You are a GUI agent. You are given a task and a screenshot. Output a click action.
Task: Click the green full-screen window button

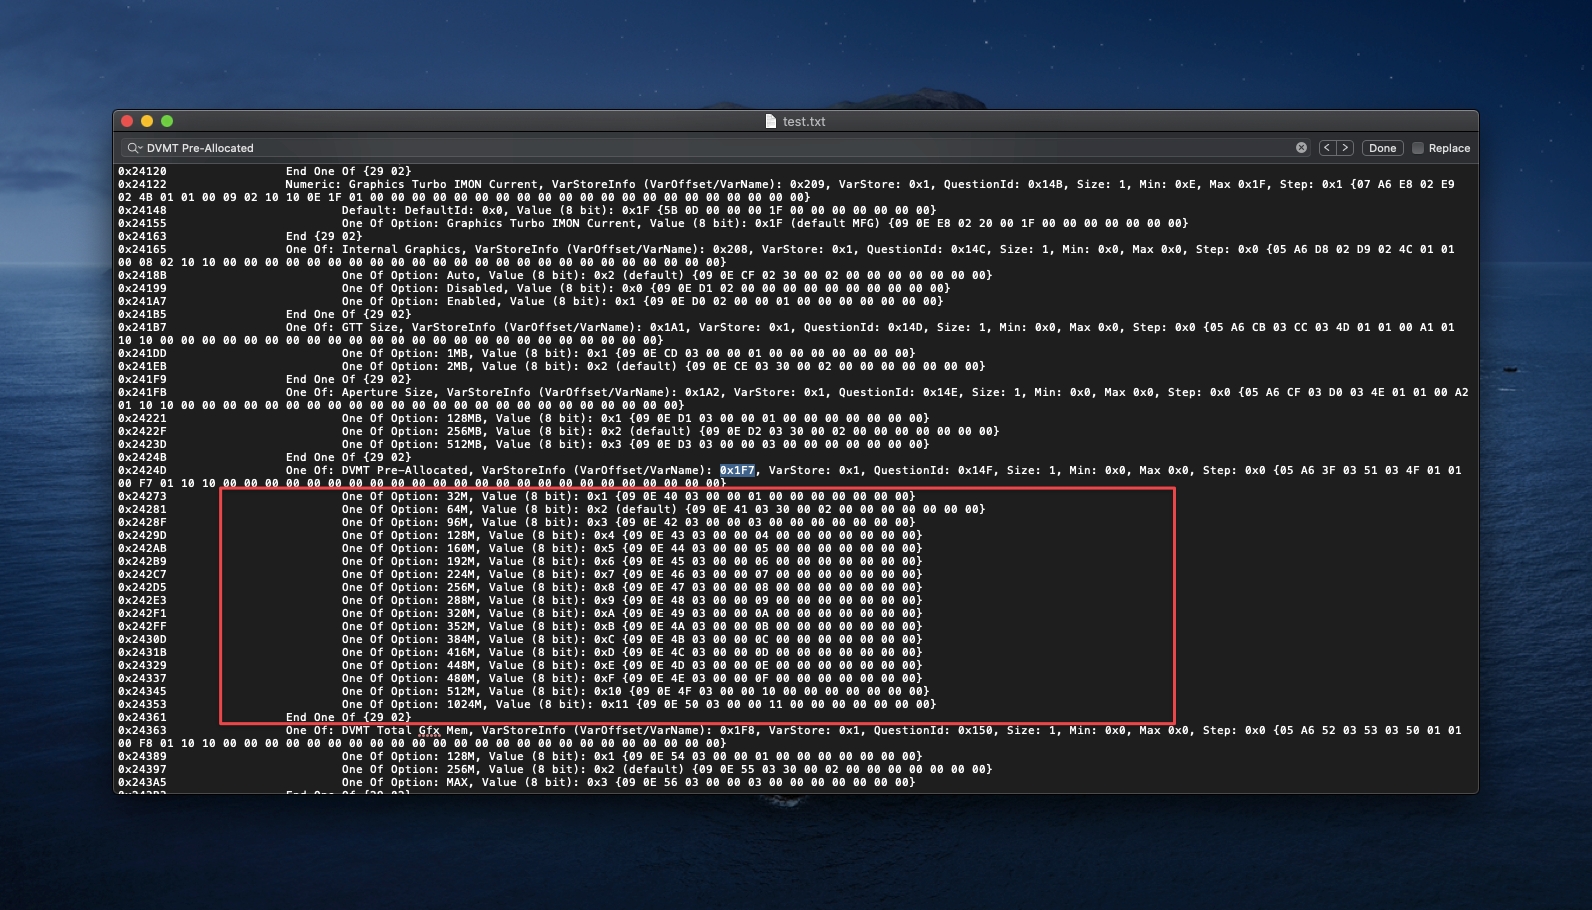tap(167, 121)
